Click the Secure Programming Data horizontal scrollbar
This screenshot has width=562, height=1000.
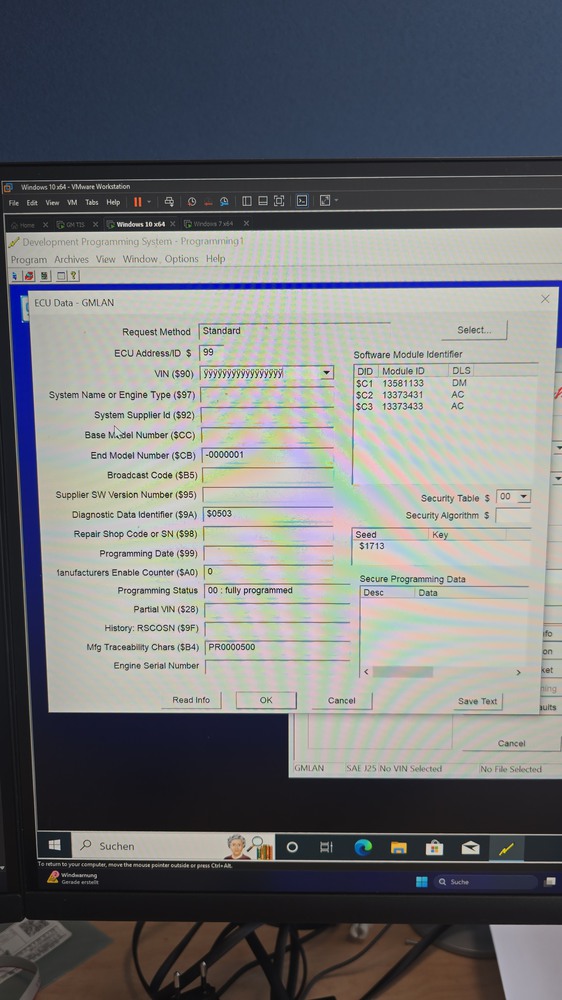coord(442,672)
